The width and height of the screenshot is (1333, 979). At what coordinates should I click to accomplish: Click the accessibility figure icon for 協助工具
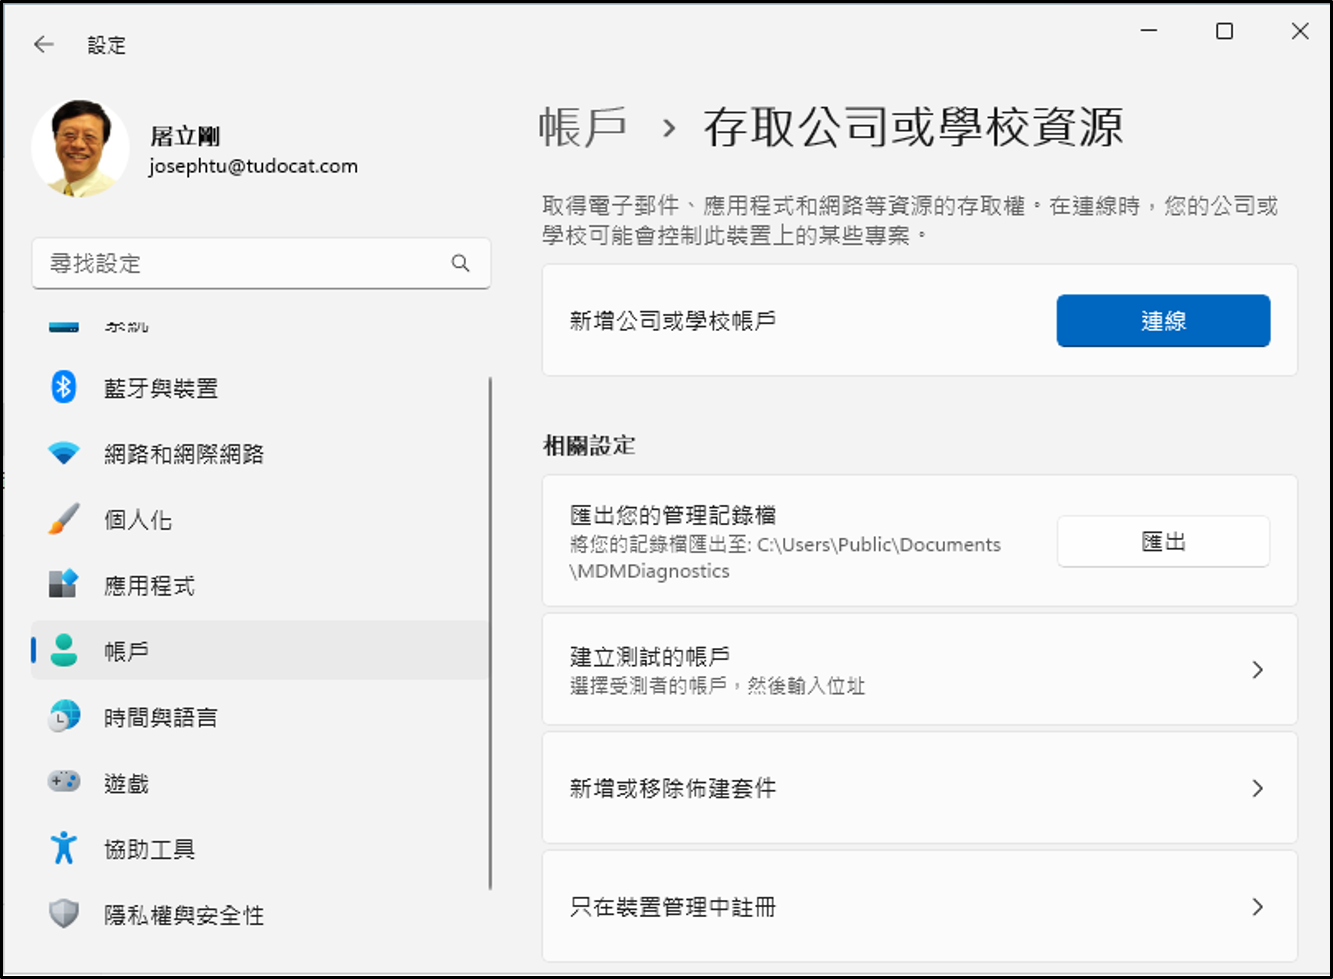64,848
